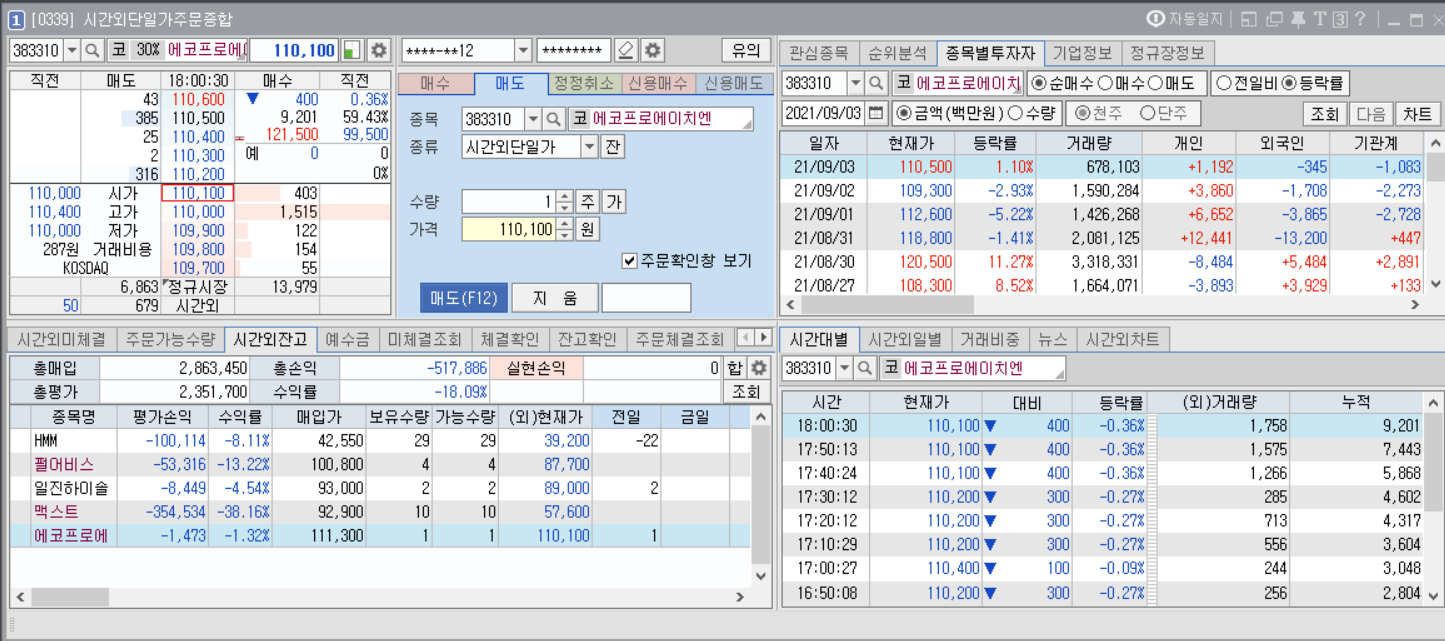
Task: Switch to the 매수 order tab
Action: point(435,83)
